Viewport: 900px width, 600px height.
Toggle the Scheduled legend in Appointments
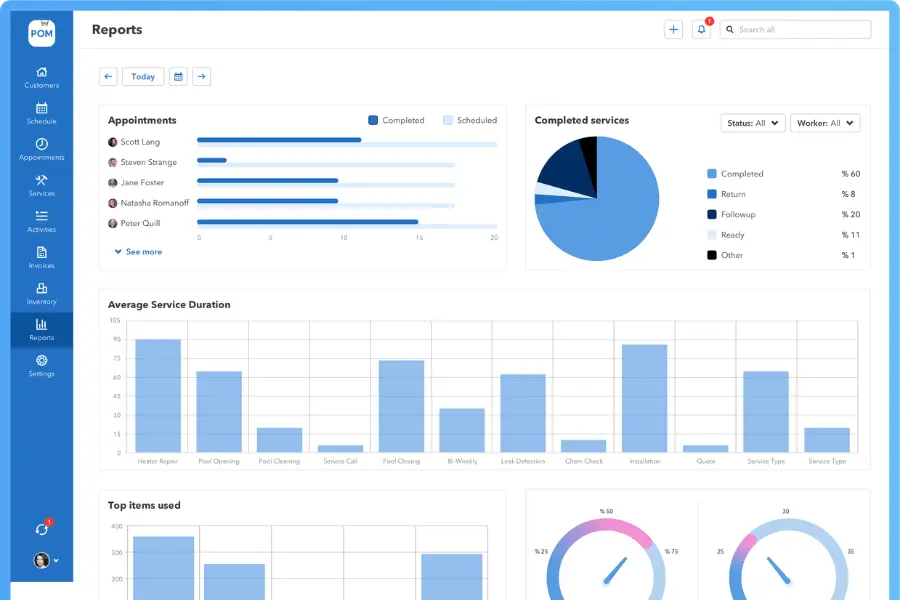[x=470, y=120]
